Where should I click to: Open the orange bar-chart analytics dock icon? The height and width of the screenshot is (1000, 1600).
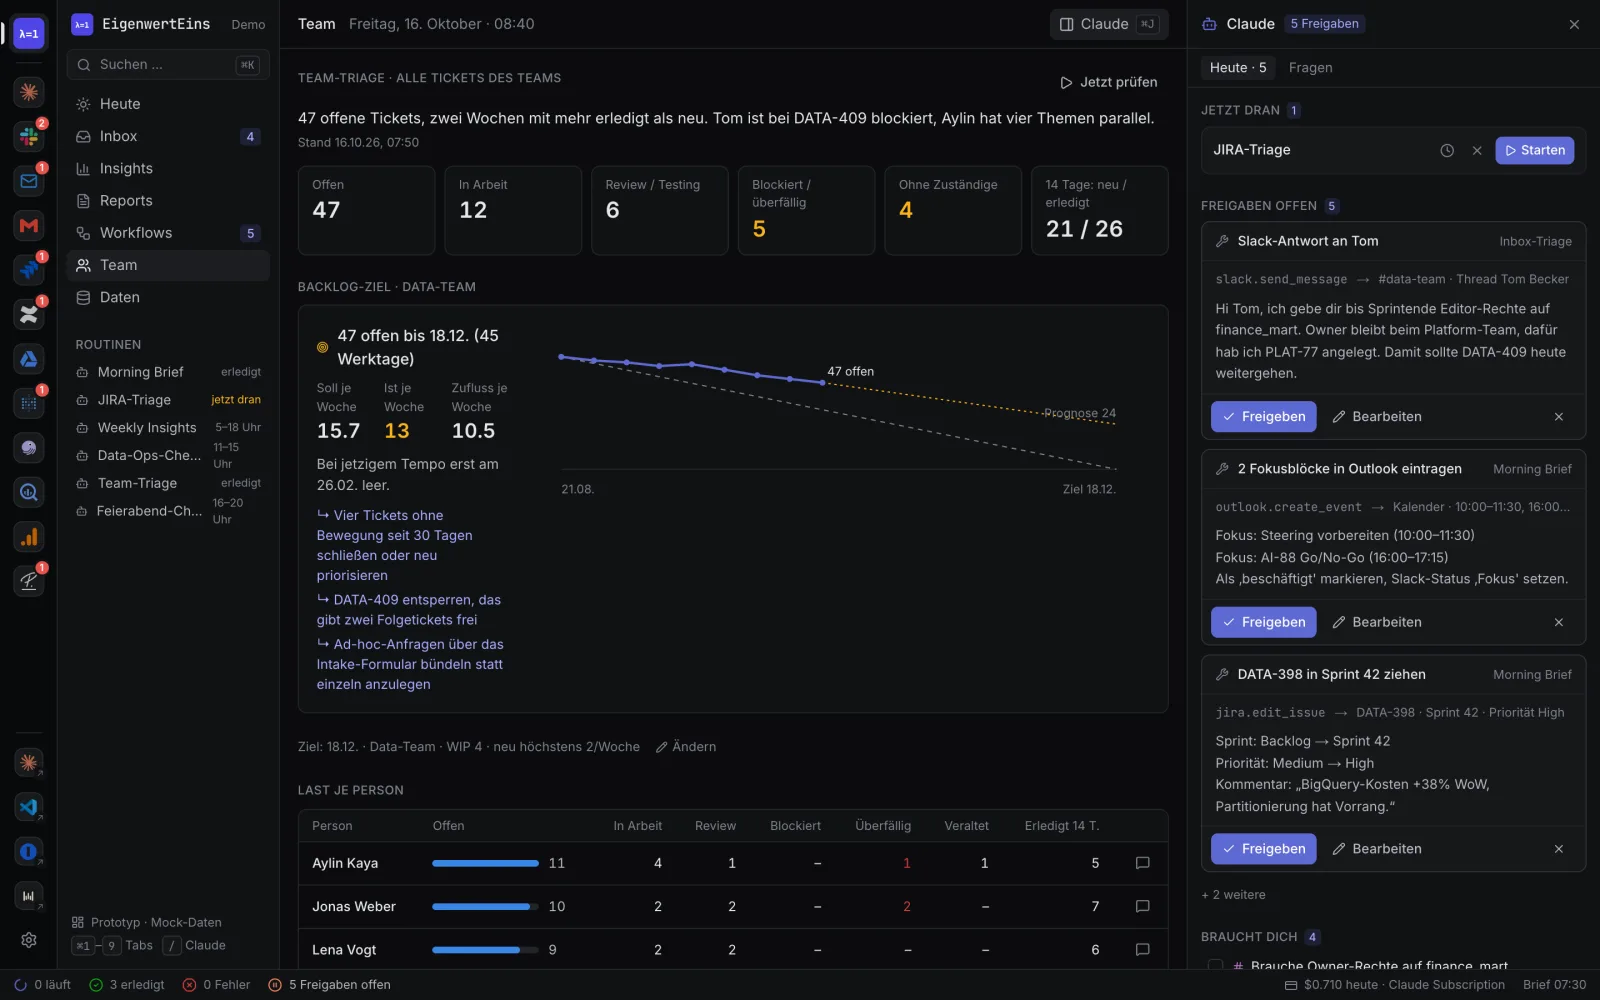tap(29, 537)
